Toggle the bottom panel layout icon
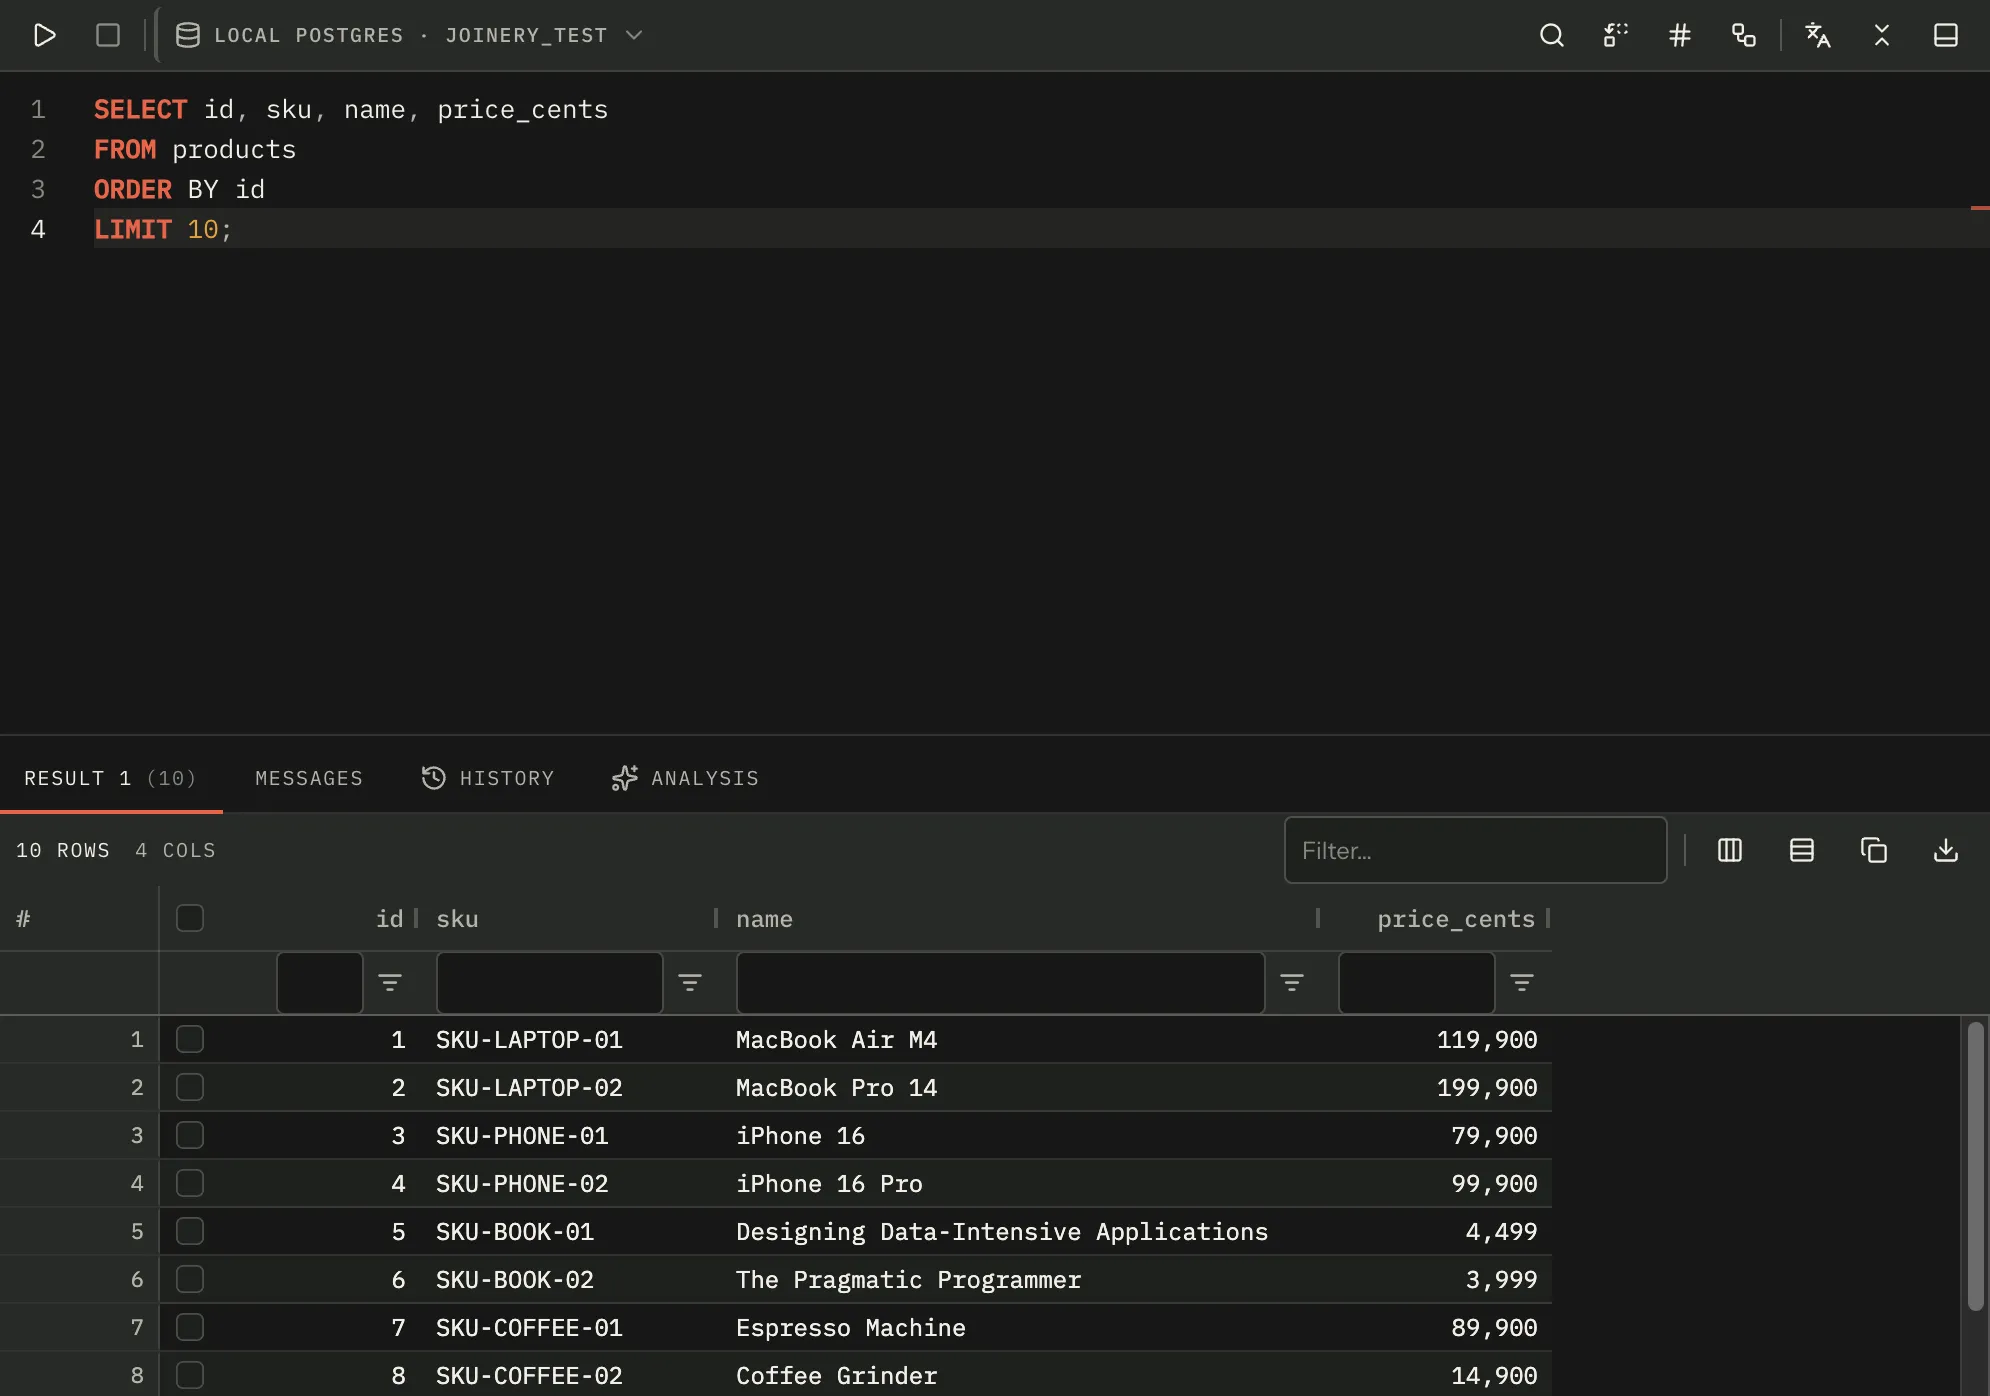Screen dimensions: 1990x1396 point(1945,35)
